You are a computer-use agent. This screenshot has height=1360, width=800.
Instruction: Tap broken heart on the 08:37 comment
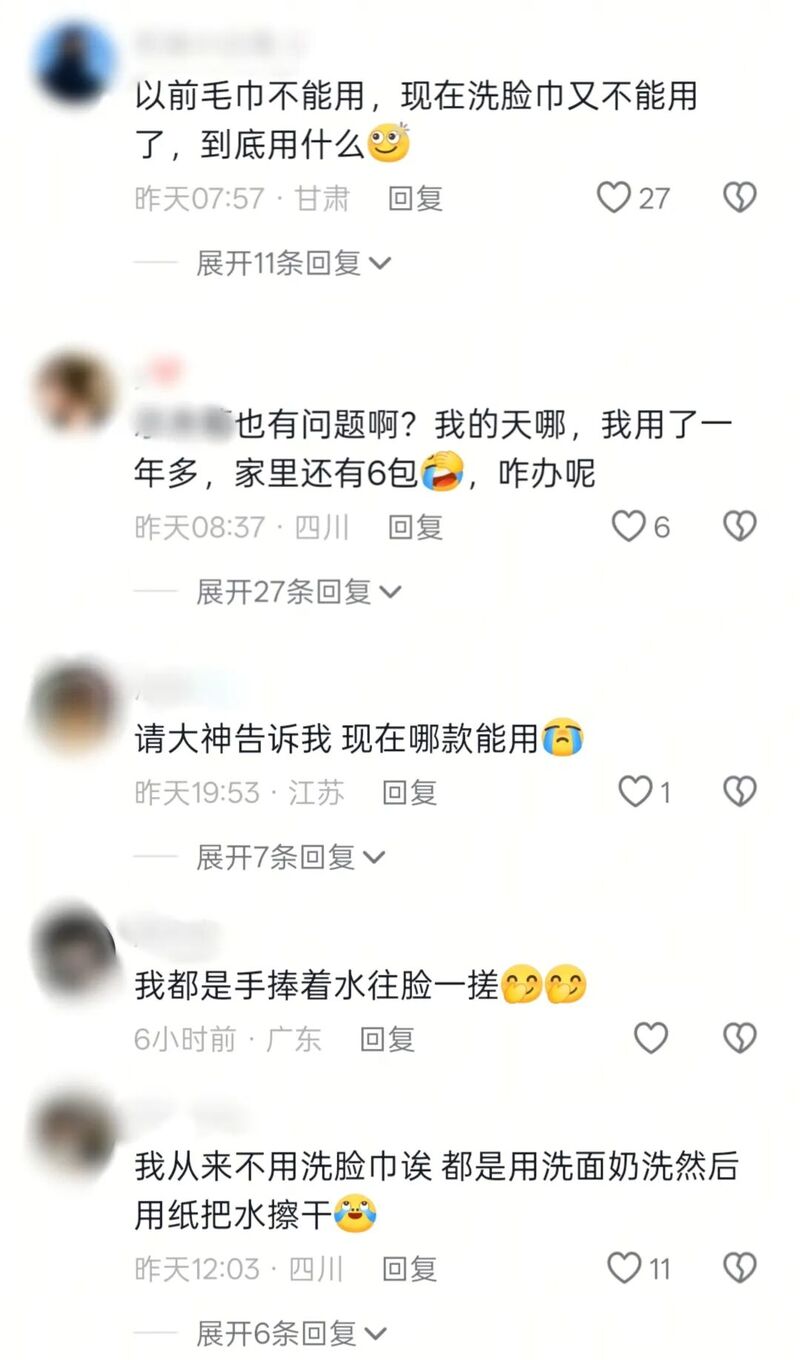(740, 526)
